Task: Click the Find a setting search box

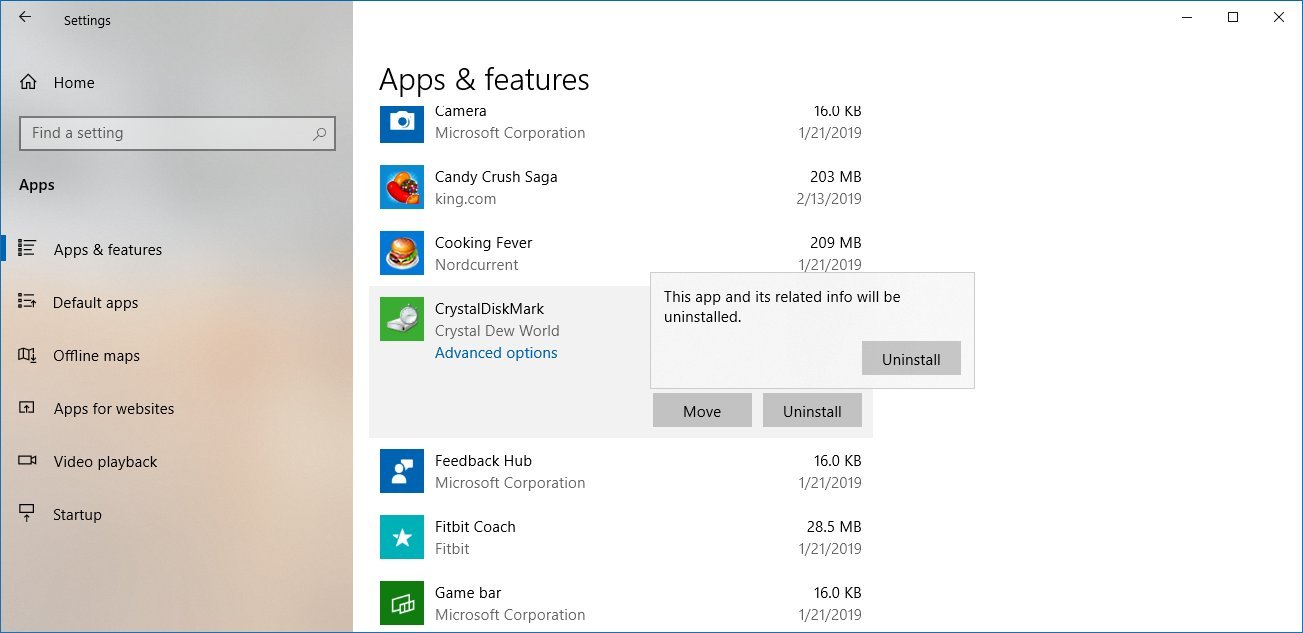Action: pyautogui.click(x=177, y=132)
